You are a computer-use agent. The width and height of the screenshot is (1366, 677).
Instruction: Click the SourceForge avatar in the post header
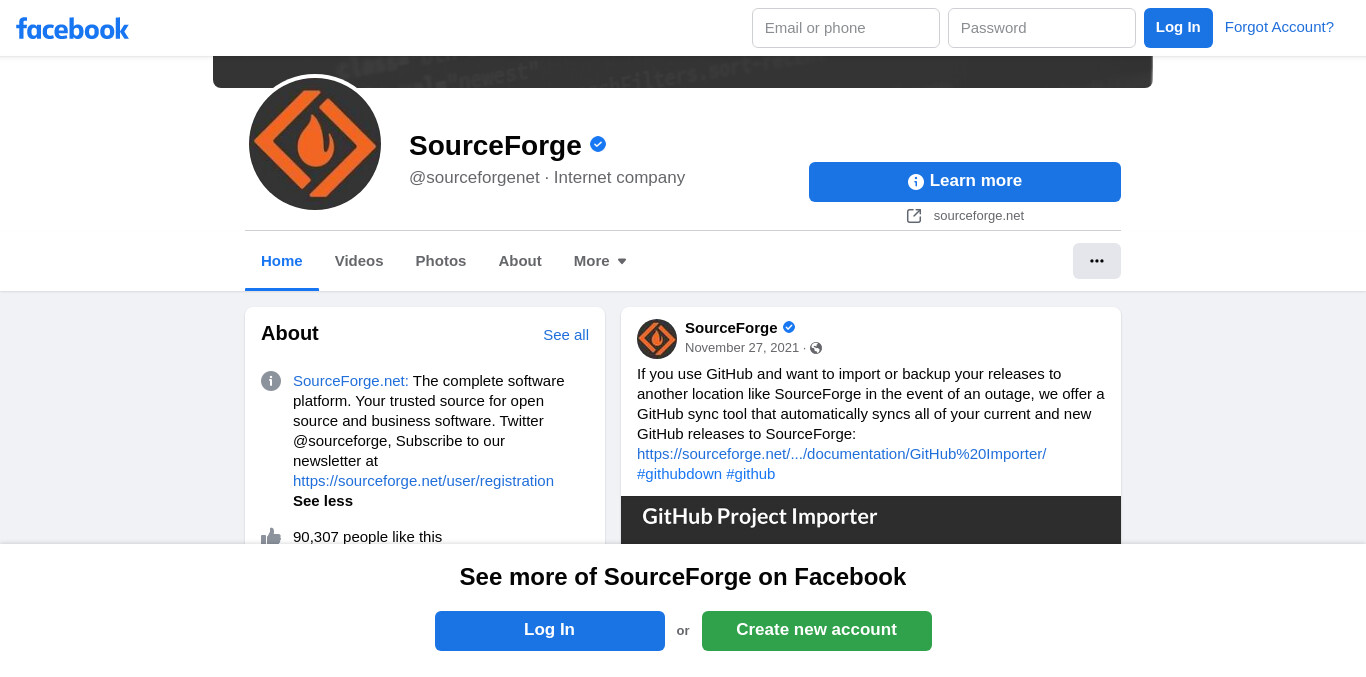point(657,339)
